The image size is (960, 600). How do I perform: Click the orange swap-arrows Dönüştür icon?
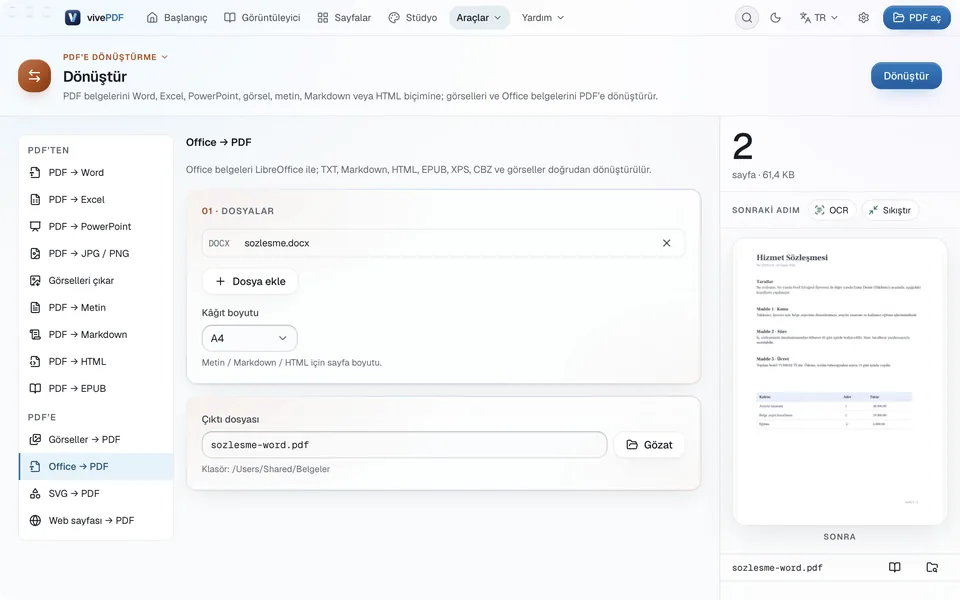point(34,76)
